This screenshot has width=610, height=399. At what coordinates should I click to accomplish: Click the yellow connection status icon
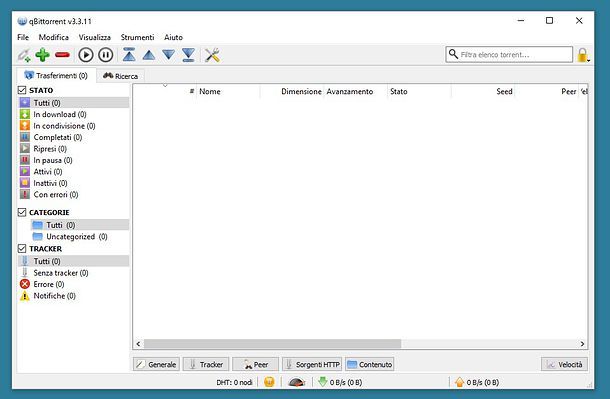pyautogui.click(x=269, y=382)
